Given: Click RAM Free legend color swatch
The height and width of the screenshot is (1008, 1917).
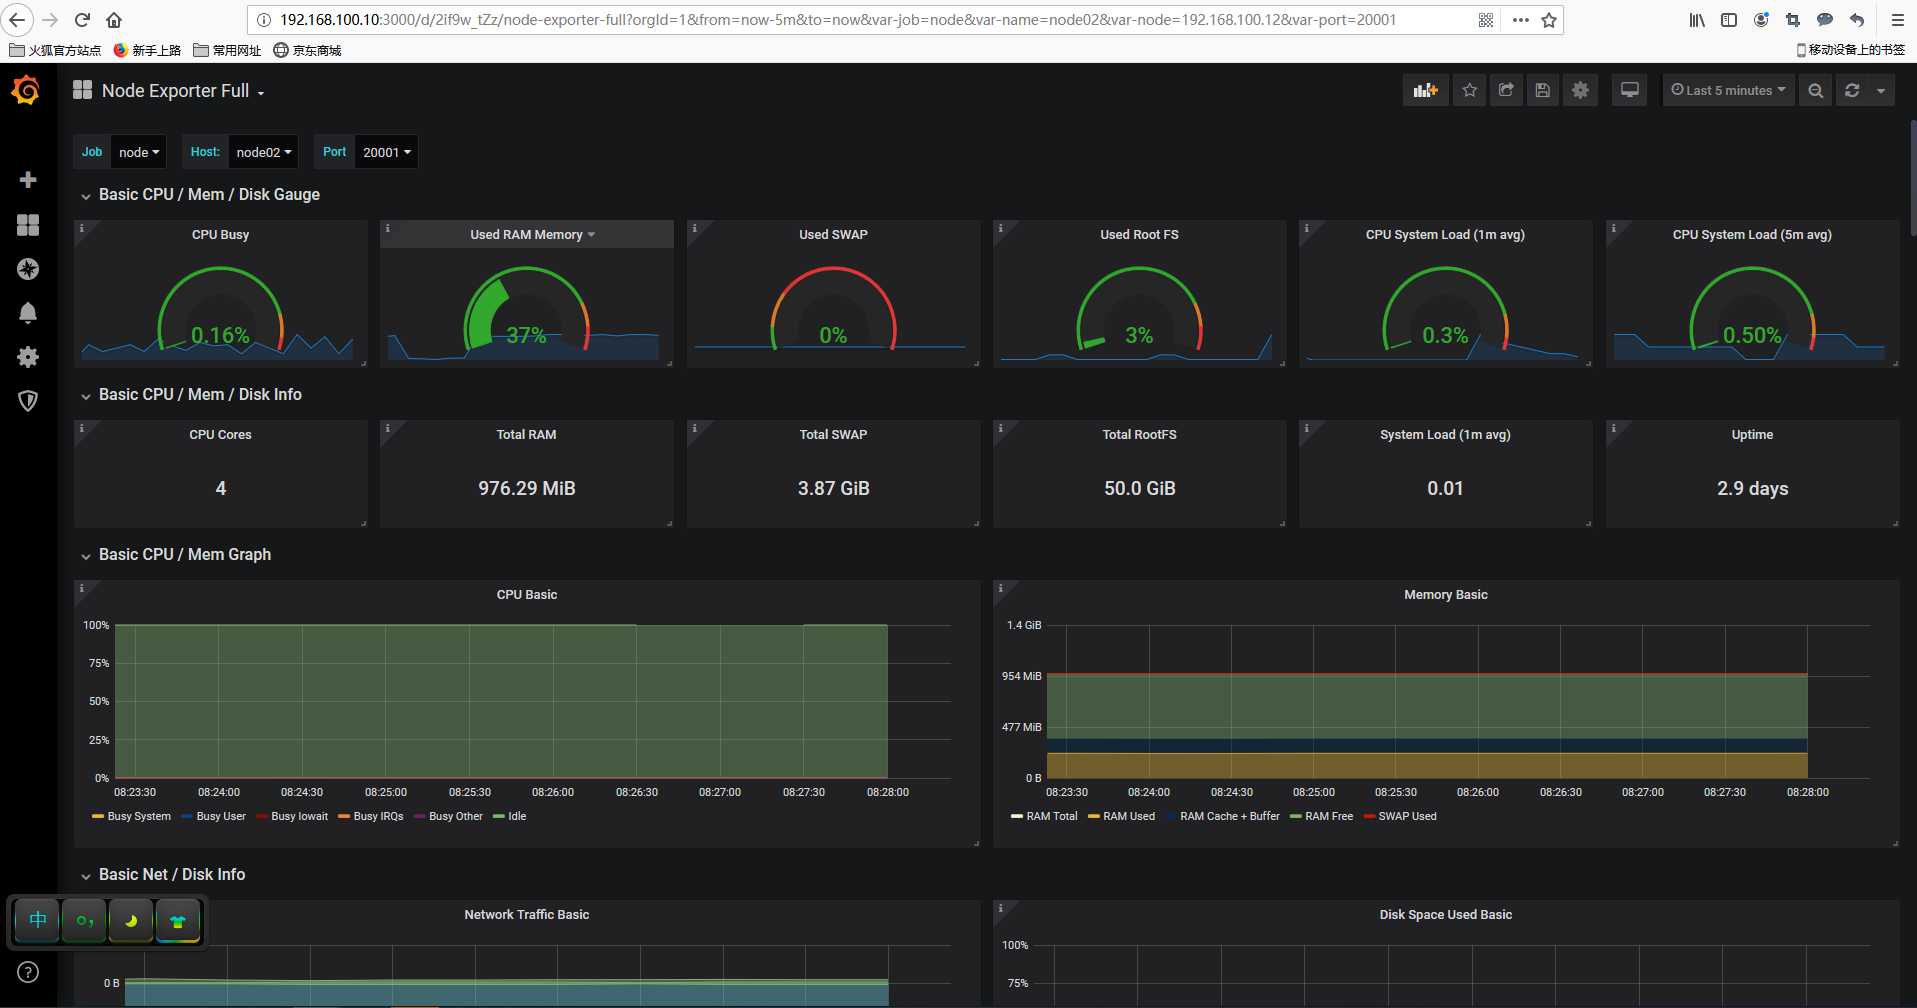Looking at the screenshot, I should [x=1296, y=817].
